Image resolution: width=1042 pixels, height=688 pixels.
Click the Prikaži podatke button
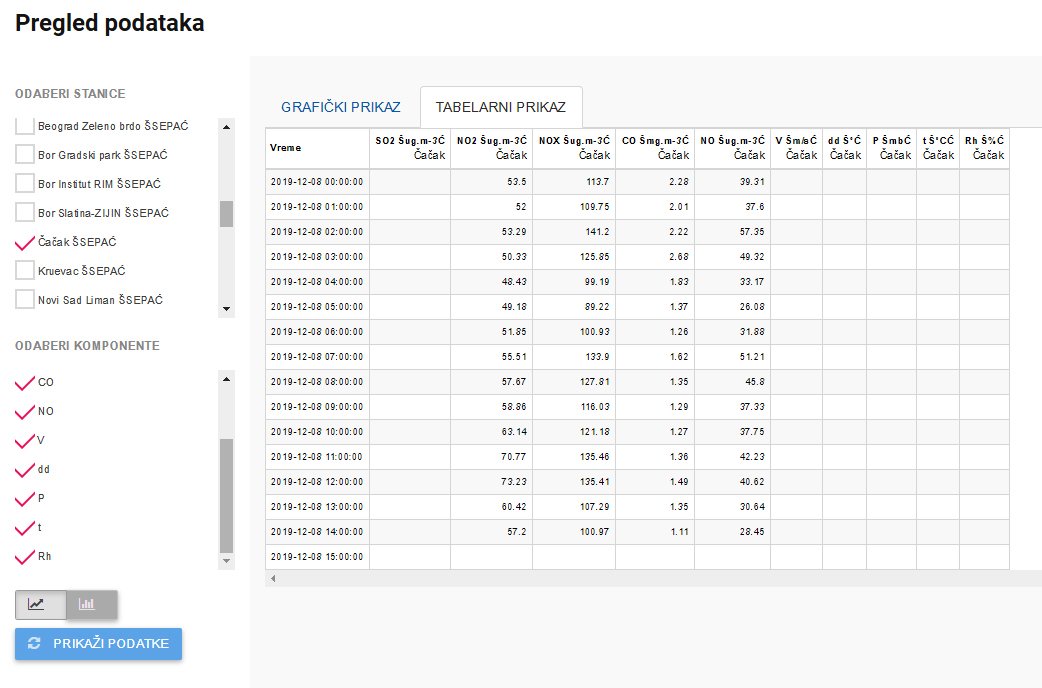[x=98, y=643]
